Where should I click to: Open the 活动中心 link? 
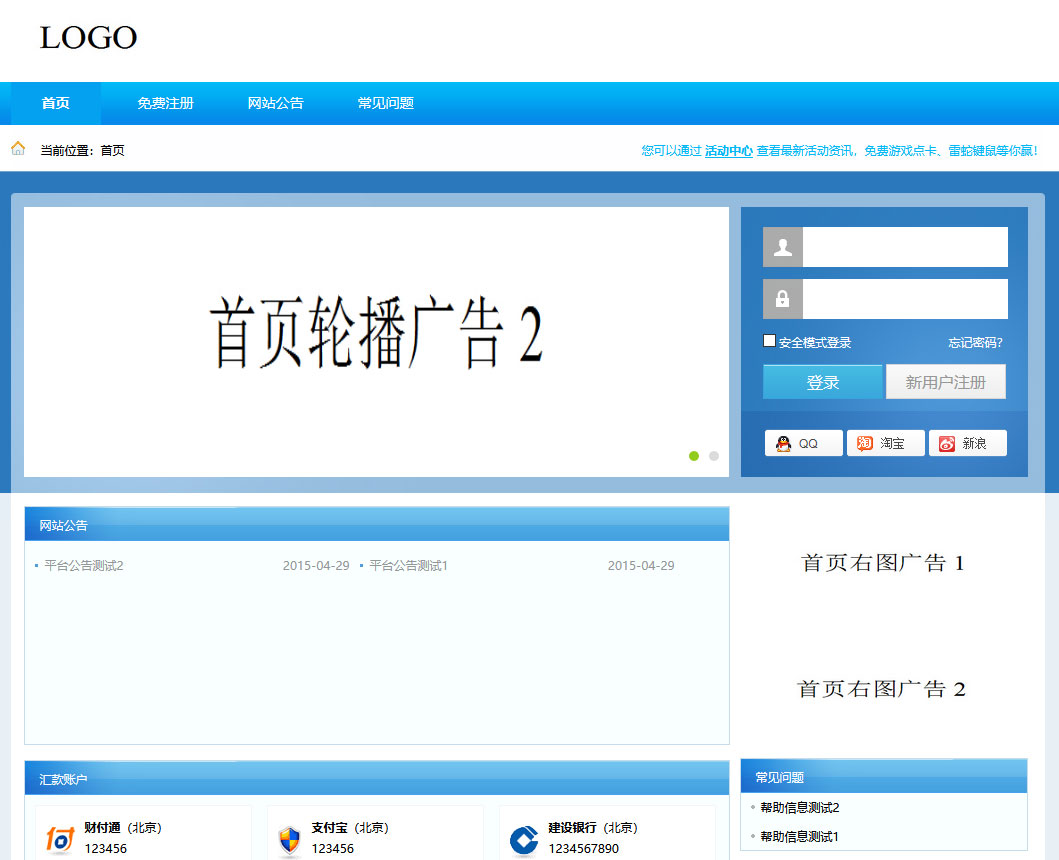point(728,151)
